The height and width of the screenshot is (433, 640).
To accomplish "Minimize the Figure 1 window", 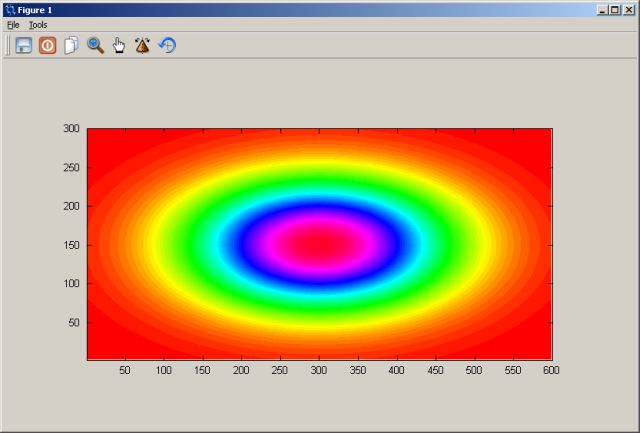I will point(602,10).
